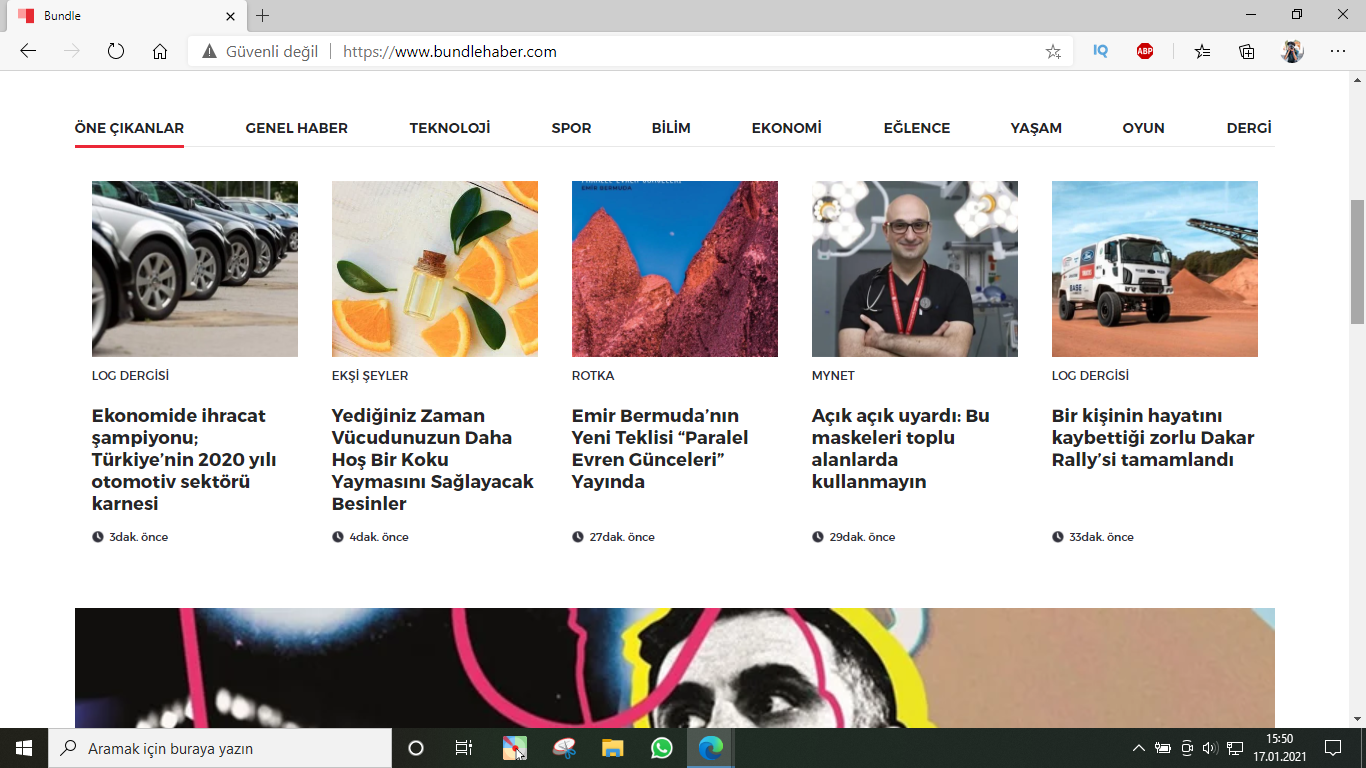This screenshot has height=768, width=1366.
Task: Open File Explorer from the taskbar
Action: coord(613,748)
